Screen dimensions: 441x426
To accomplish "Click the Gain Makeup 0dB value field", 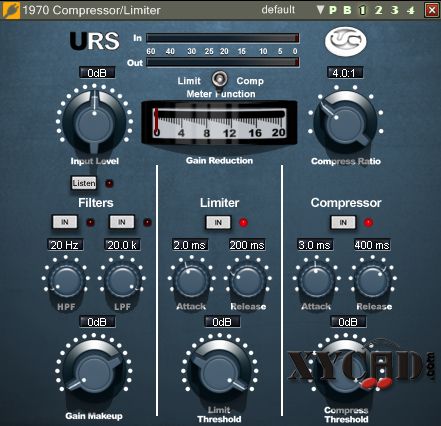I will tap(97, 322).
